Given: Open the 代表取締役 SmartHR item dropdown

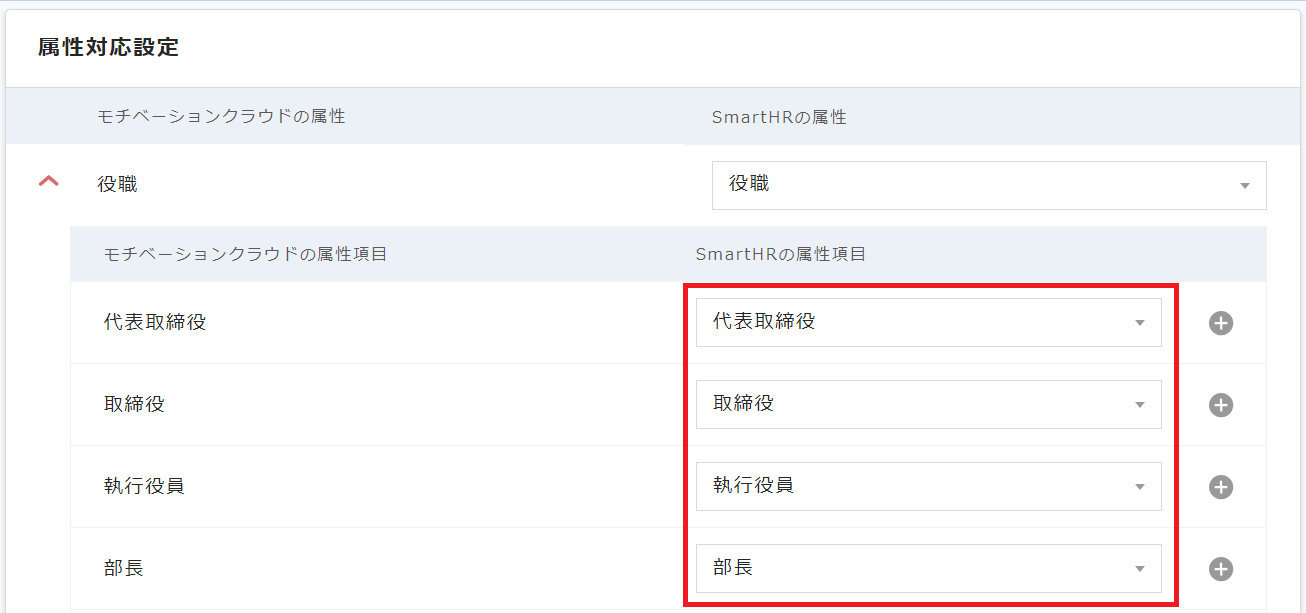Looking at the screenshot, I should [x=928, y=322].
